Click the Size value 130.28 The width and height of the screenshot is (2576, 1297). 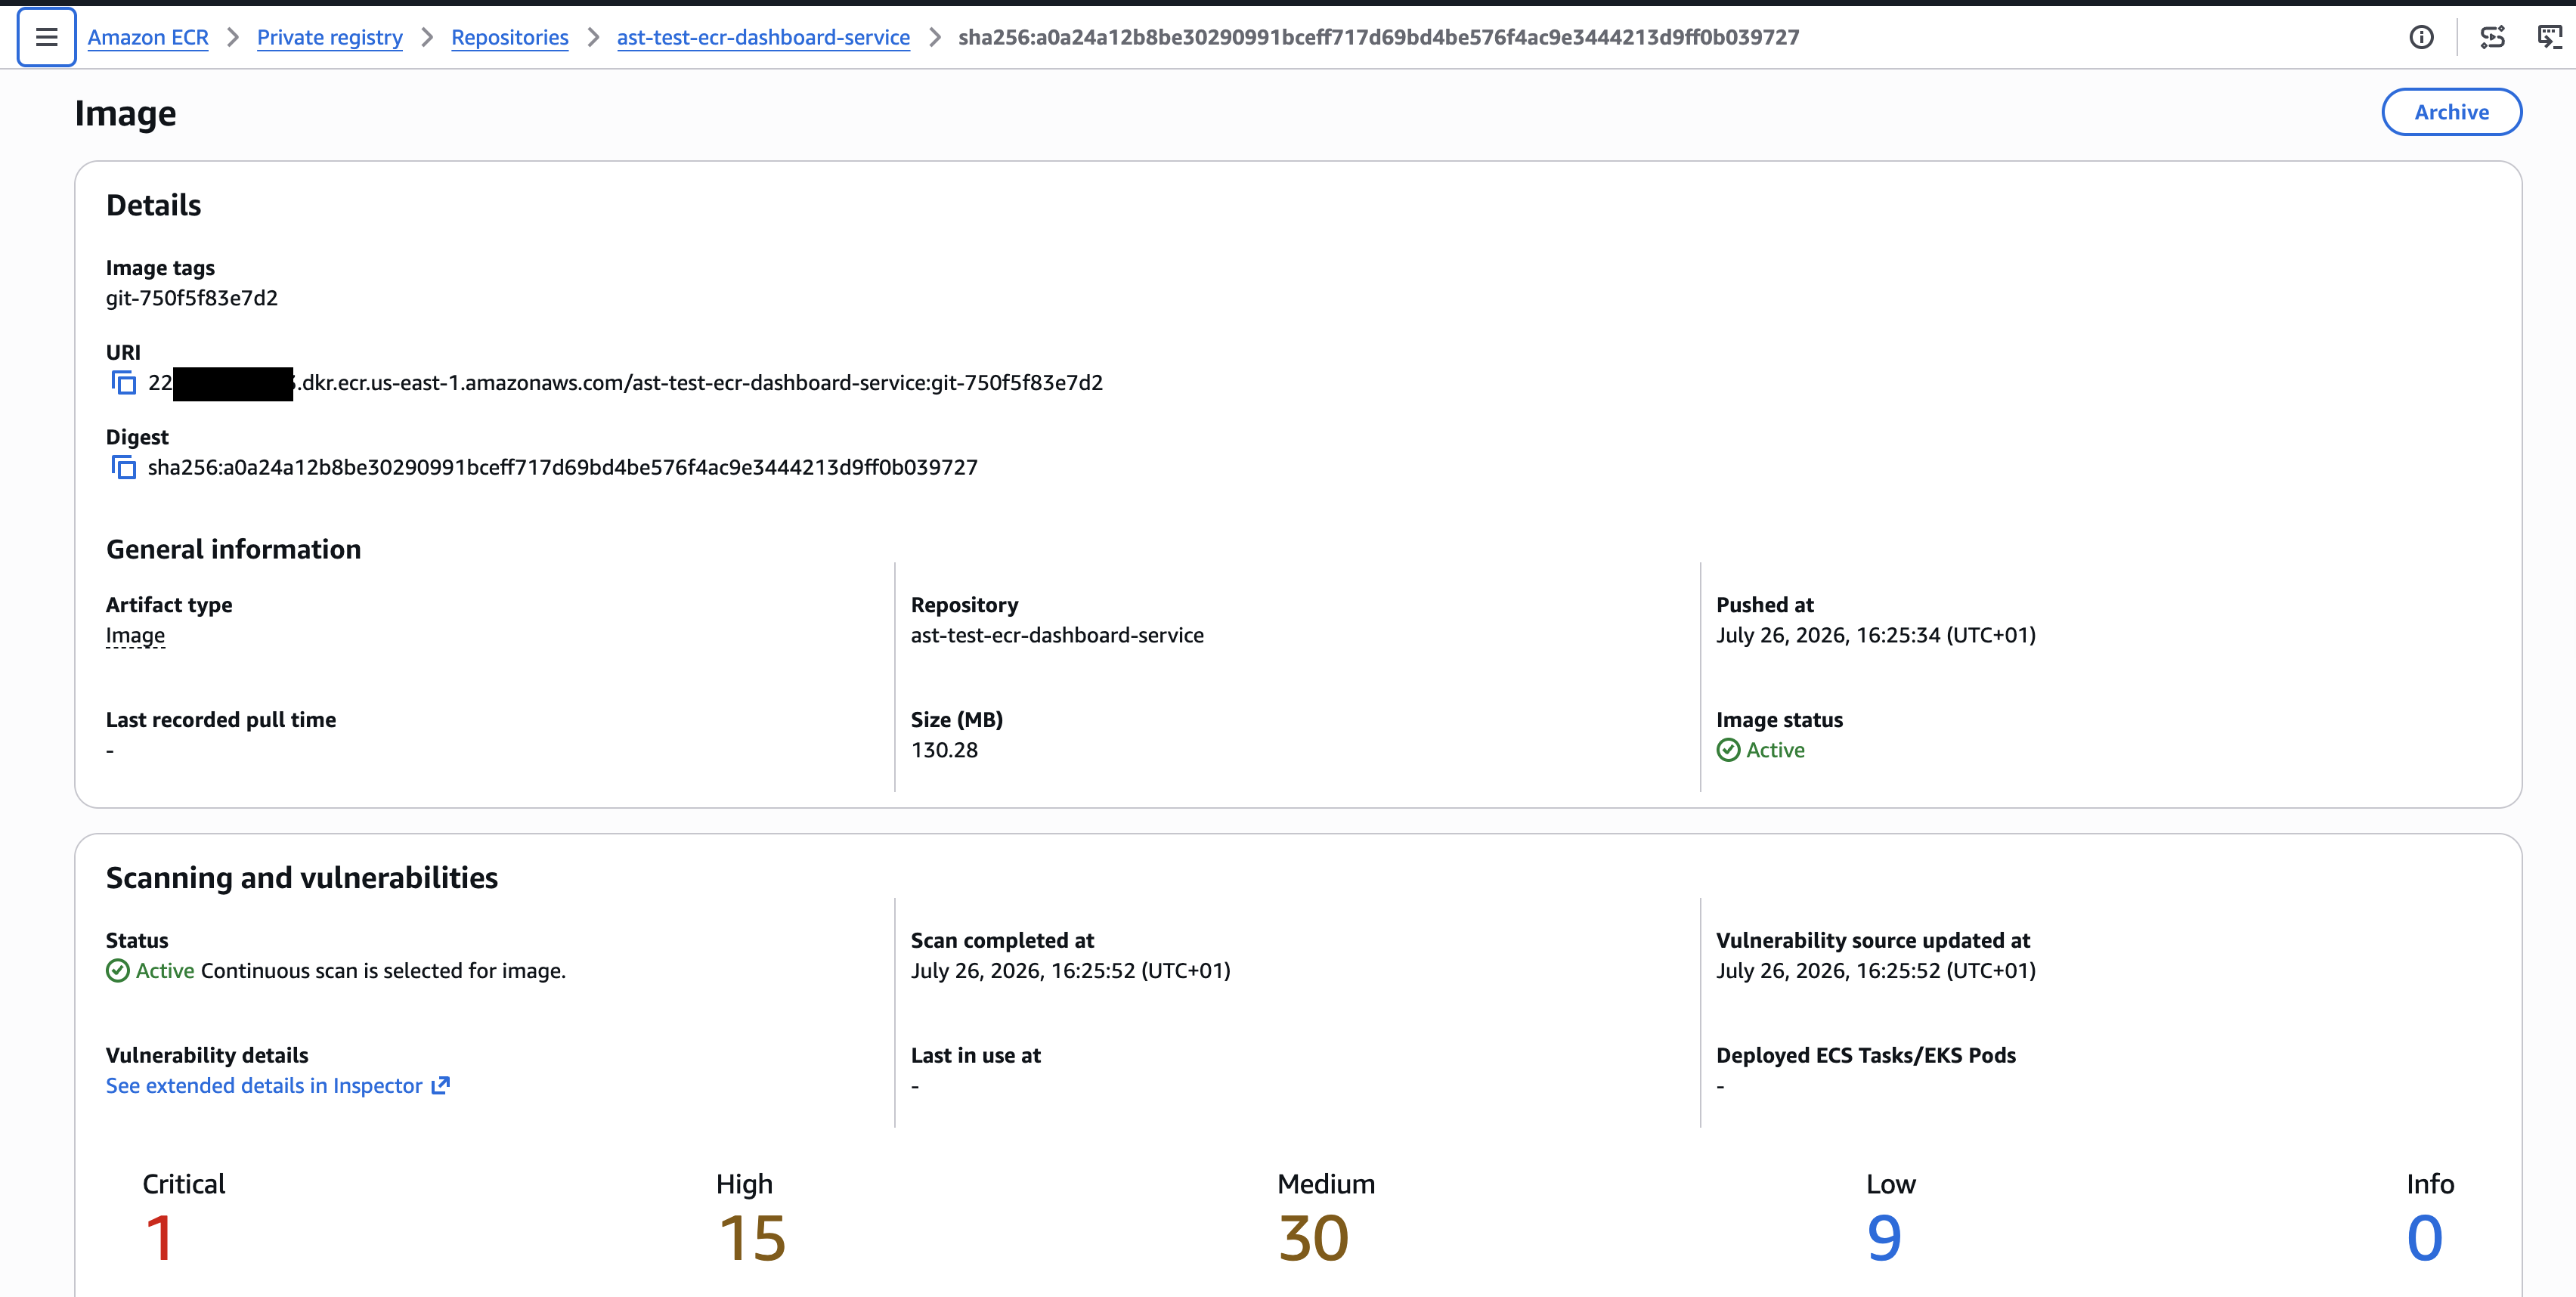944,750
